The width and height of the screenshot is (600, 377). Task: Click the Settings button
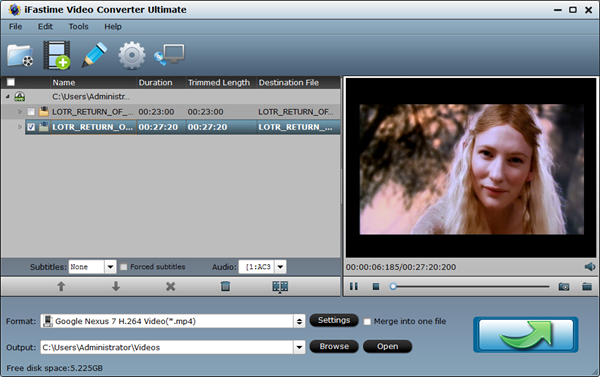pos(334,320)
